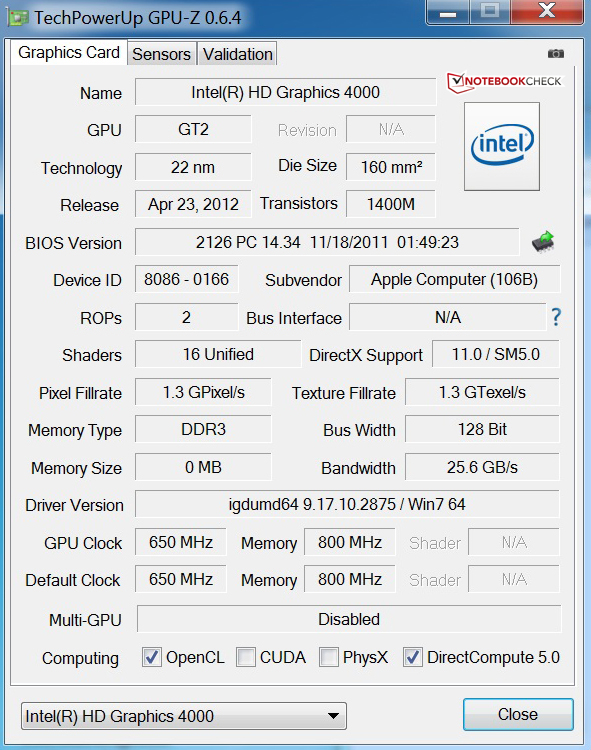The width and height of the screenshot is (591, 750).
Task: Toggle the CUDA checkbox
Action: (x=246, y=657)
